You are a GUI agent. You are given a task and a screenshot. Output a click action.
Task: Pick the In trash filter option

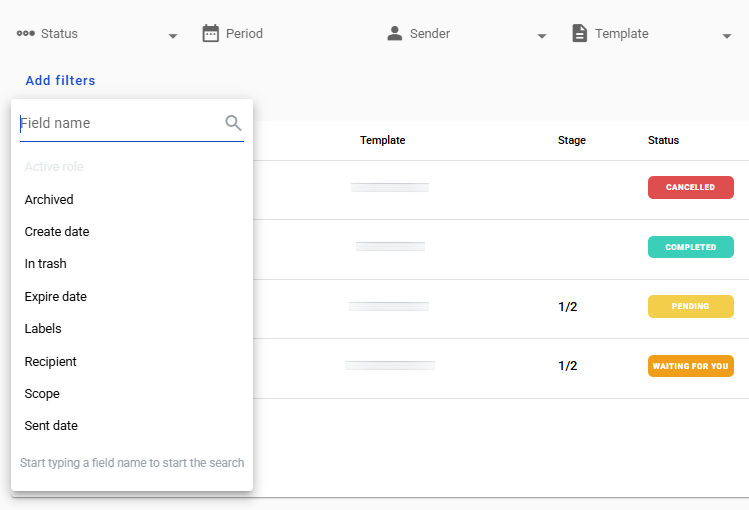coord(46,264)
